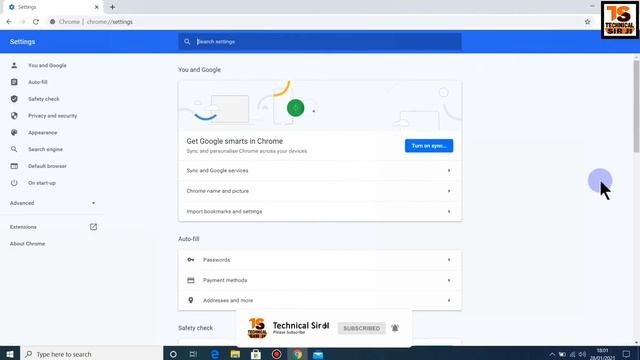Click the clipboard icon beside Auto-fill
Screen dimensions: 640x360
14,82
